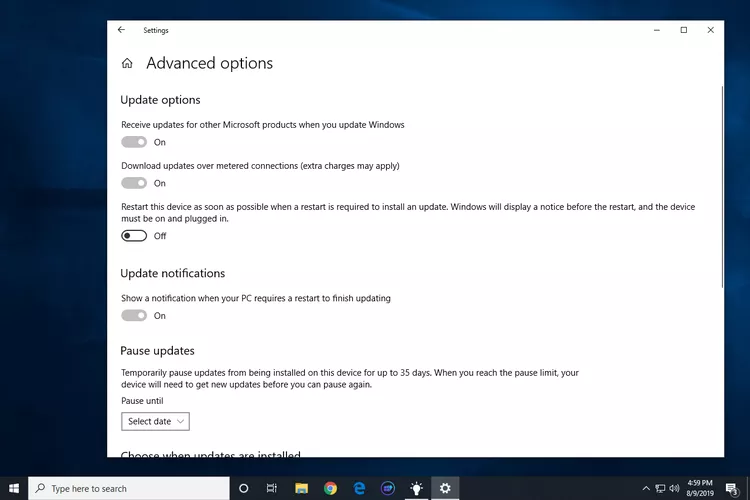The width and height of the screenshot is (750, 500).
Task: Click the Settings gear in the taskbar
Action: coord(445,488)
